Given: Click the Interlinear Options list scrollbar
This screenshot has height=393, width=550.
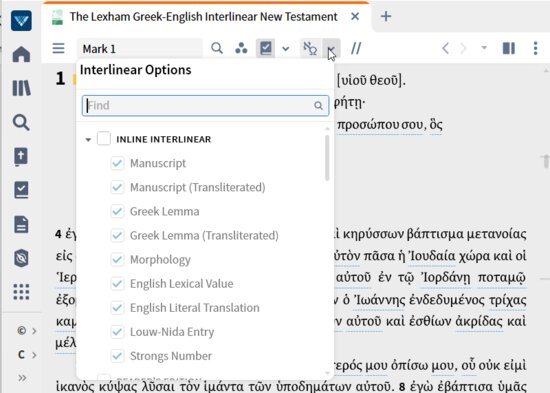Looking at the screenshot, I should pyautogui.click(x=327, y=158).
